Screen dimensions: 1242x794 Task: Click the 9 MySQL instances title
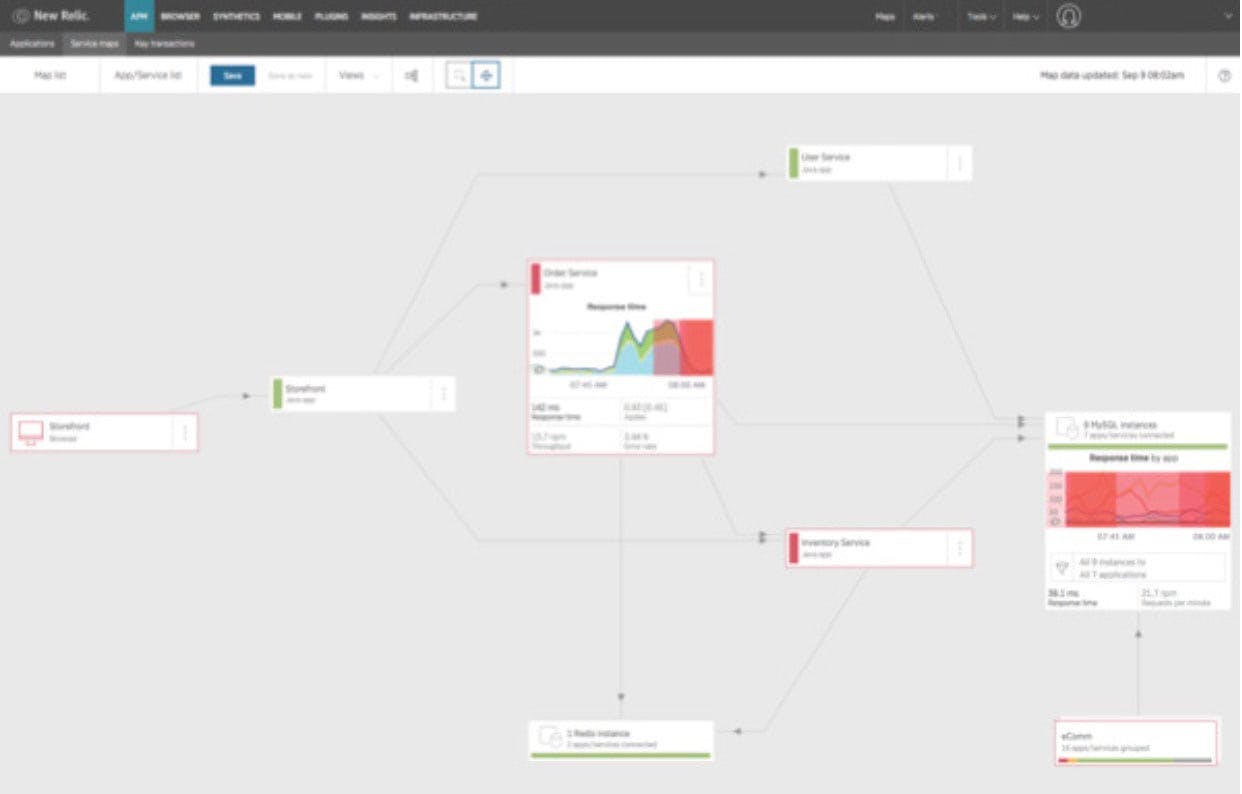click(x=1120, y=424)
